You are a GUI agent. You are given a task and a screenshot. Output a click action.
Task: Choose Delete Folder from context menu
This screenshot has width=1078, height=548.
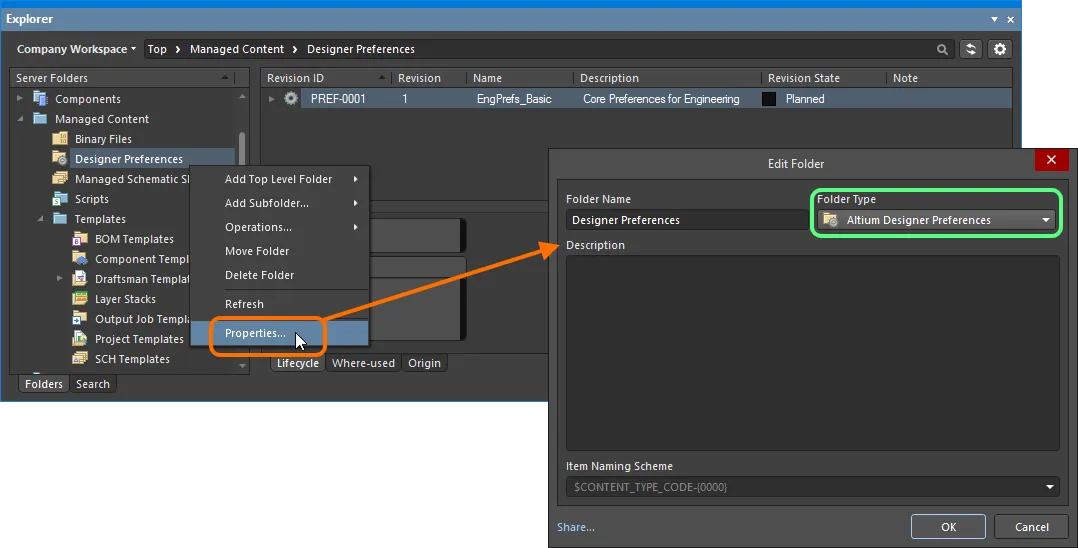279,275
